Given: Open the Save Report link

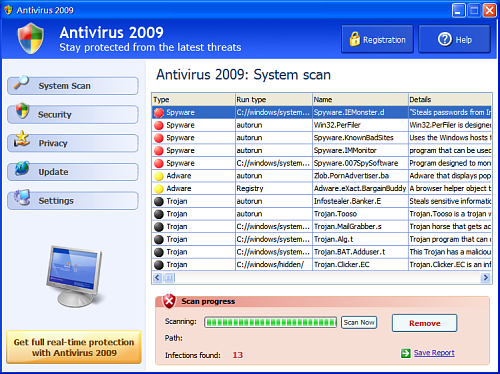Looking at the screenshot, I should coord(434,353).
